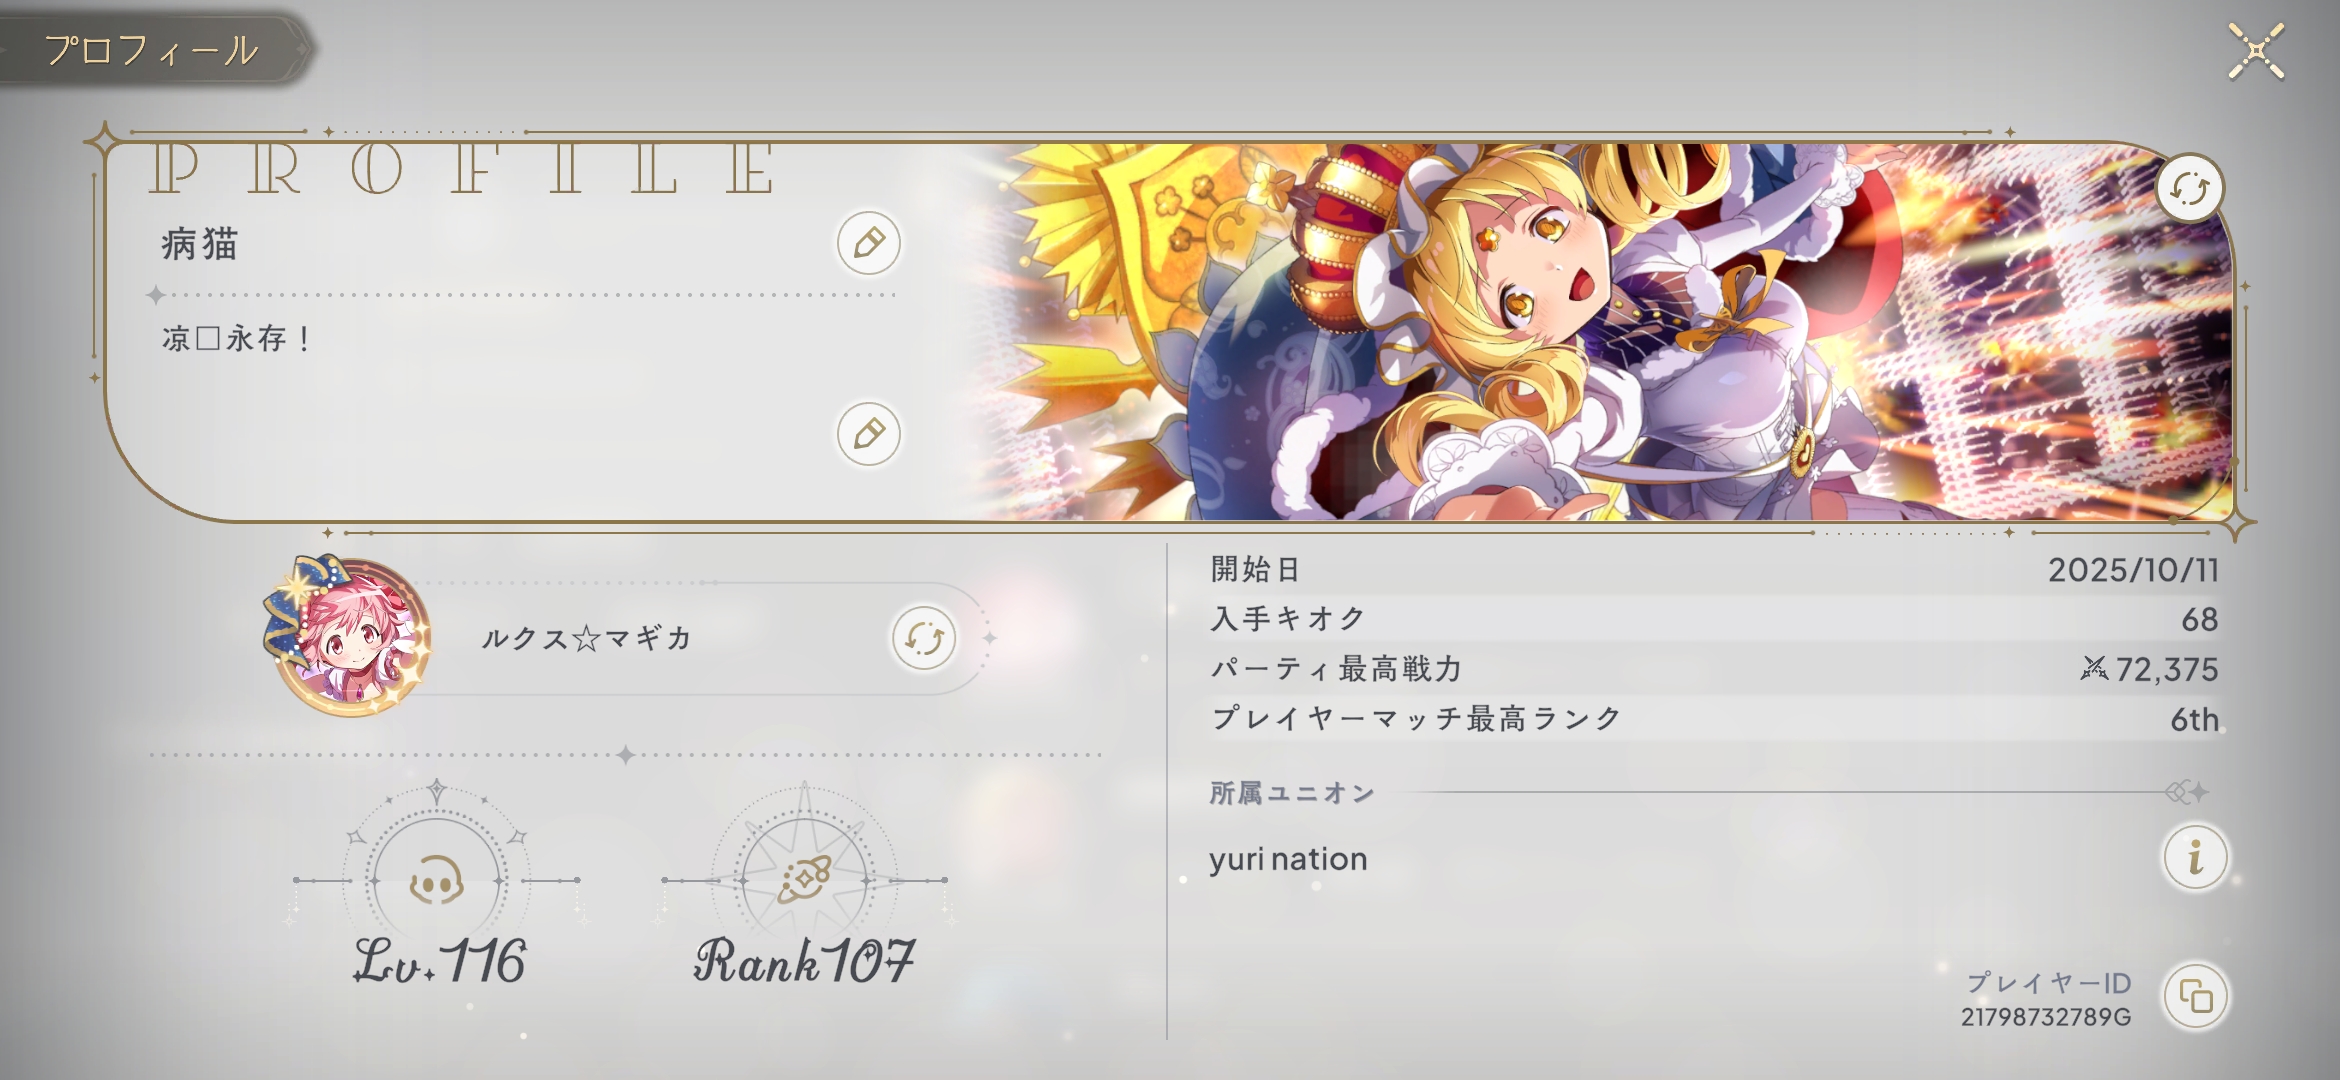
Task: Edit the player name 病猫
Action: tap(868, 243)
